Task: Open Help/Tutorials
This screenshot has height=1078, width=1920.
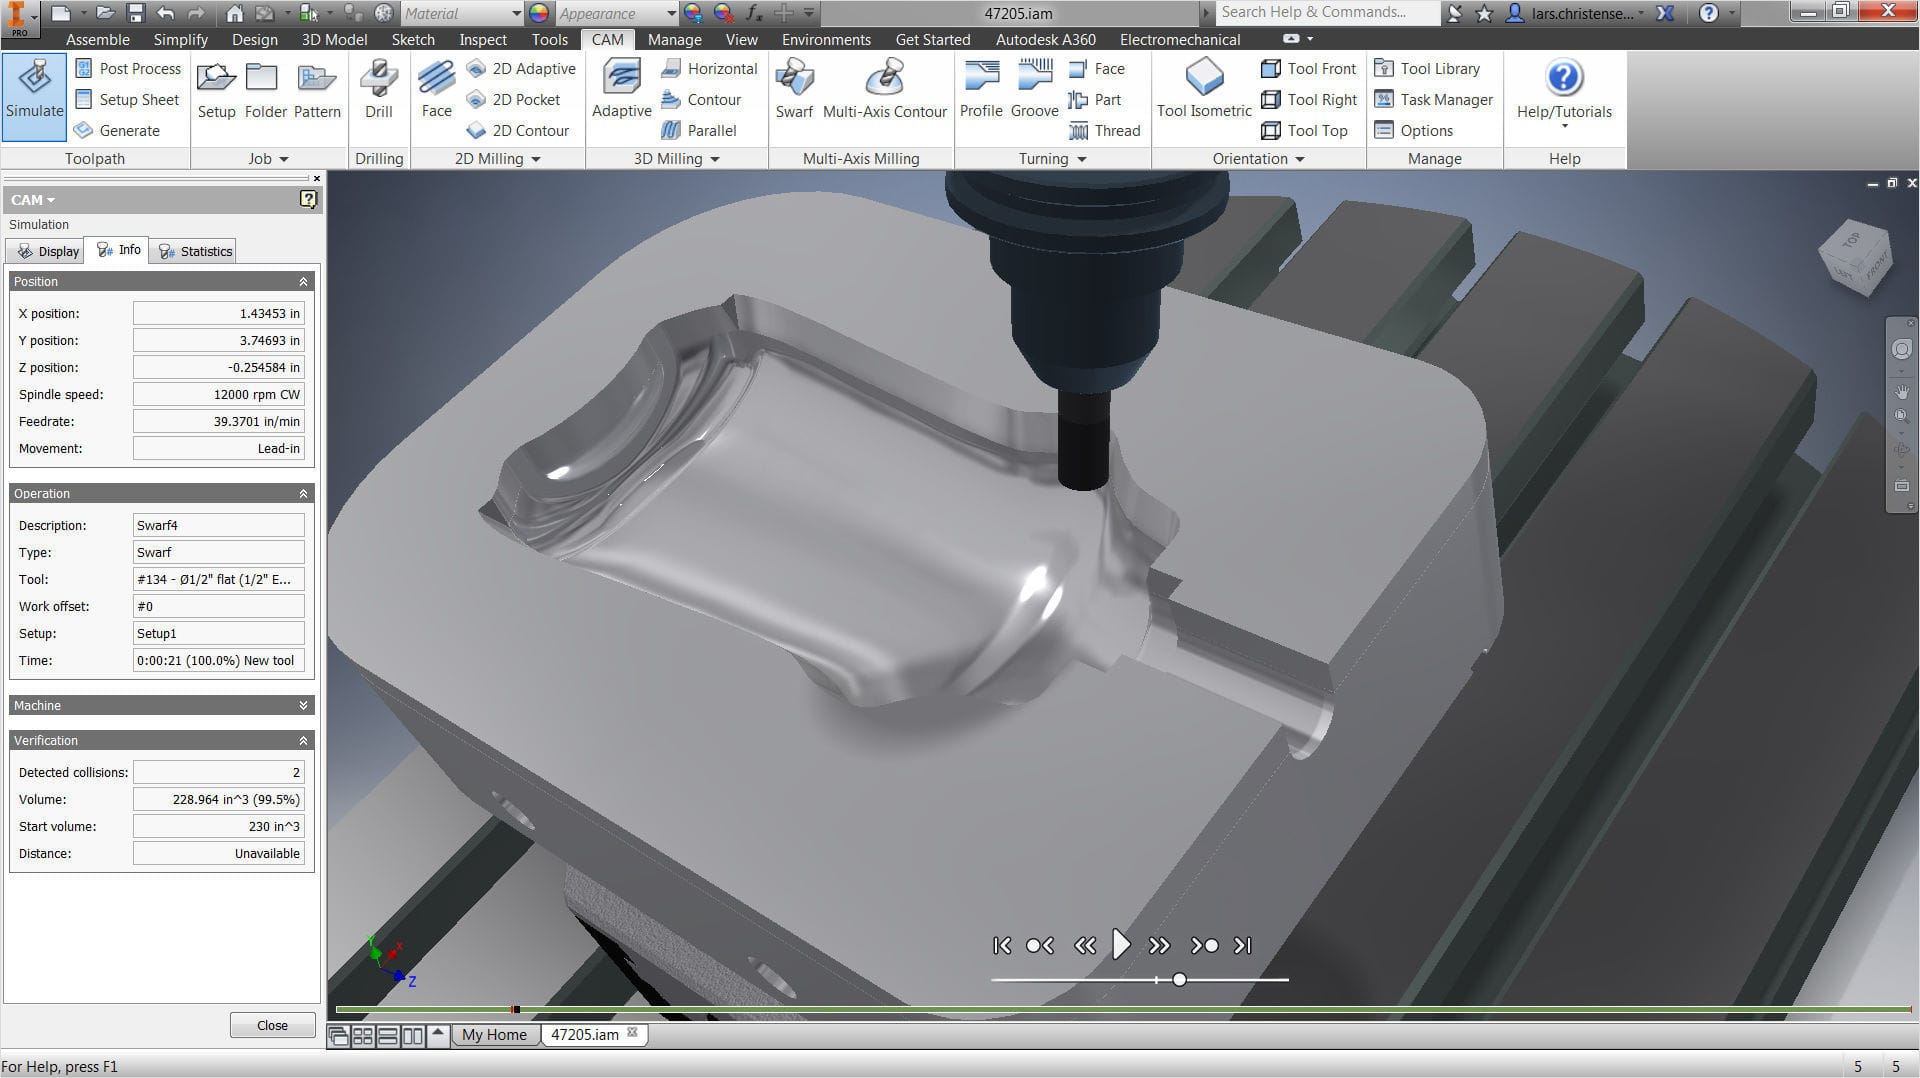Action: tap(1563, 90)
